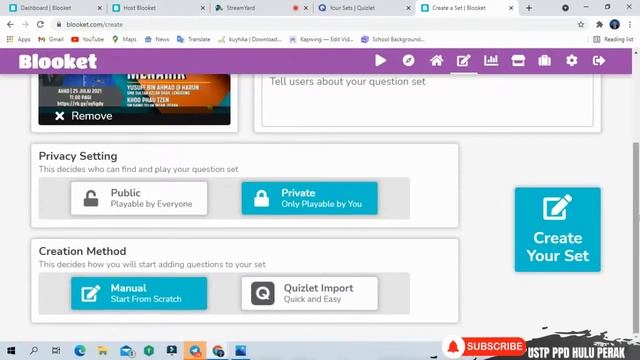Click the address bar URL
Image resolution: width=640 pixels, height=360 pixels.
tap(94, 24)
